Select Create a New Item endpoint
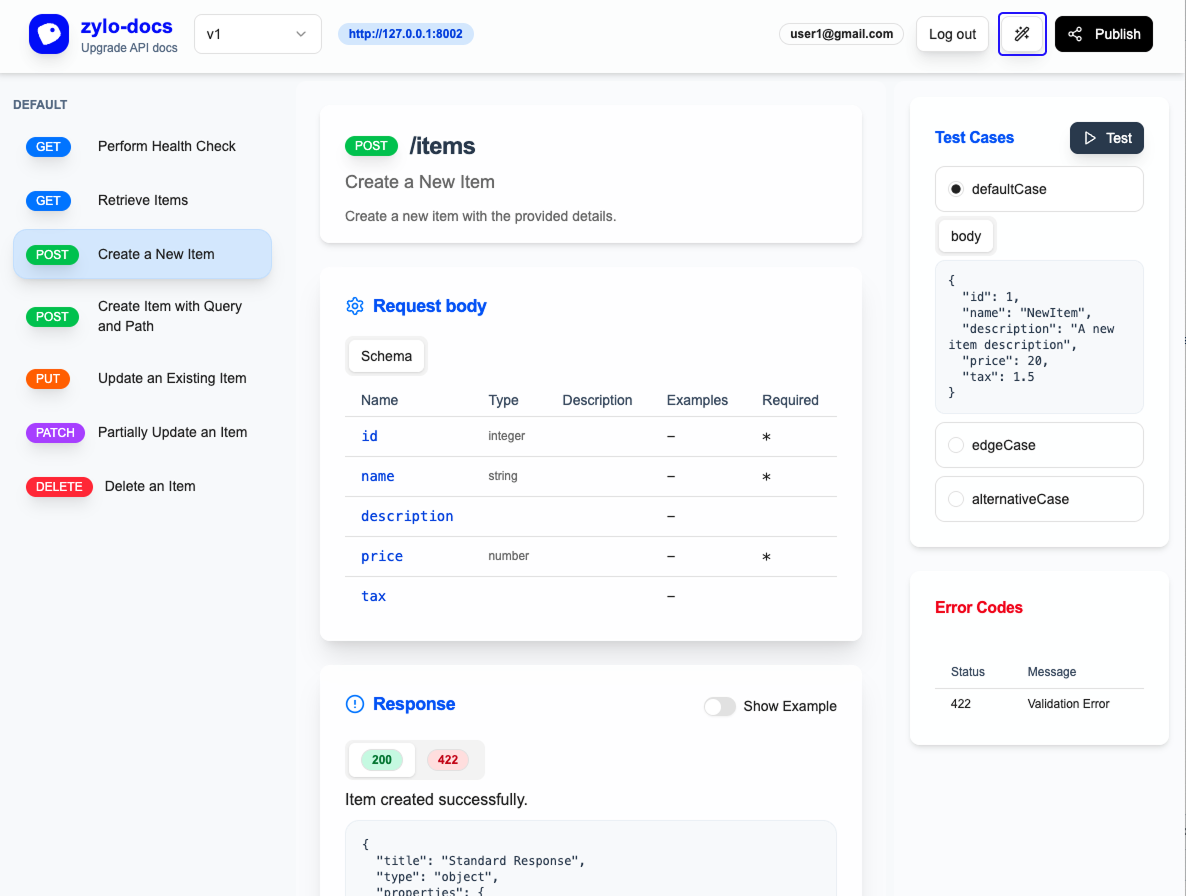This screenshot has height=896, width=1186. [142, 254]
